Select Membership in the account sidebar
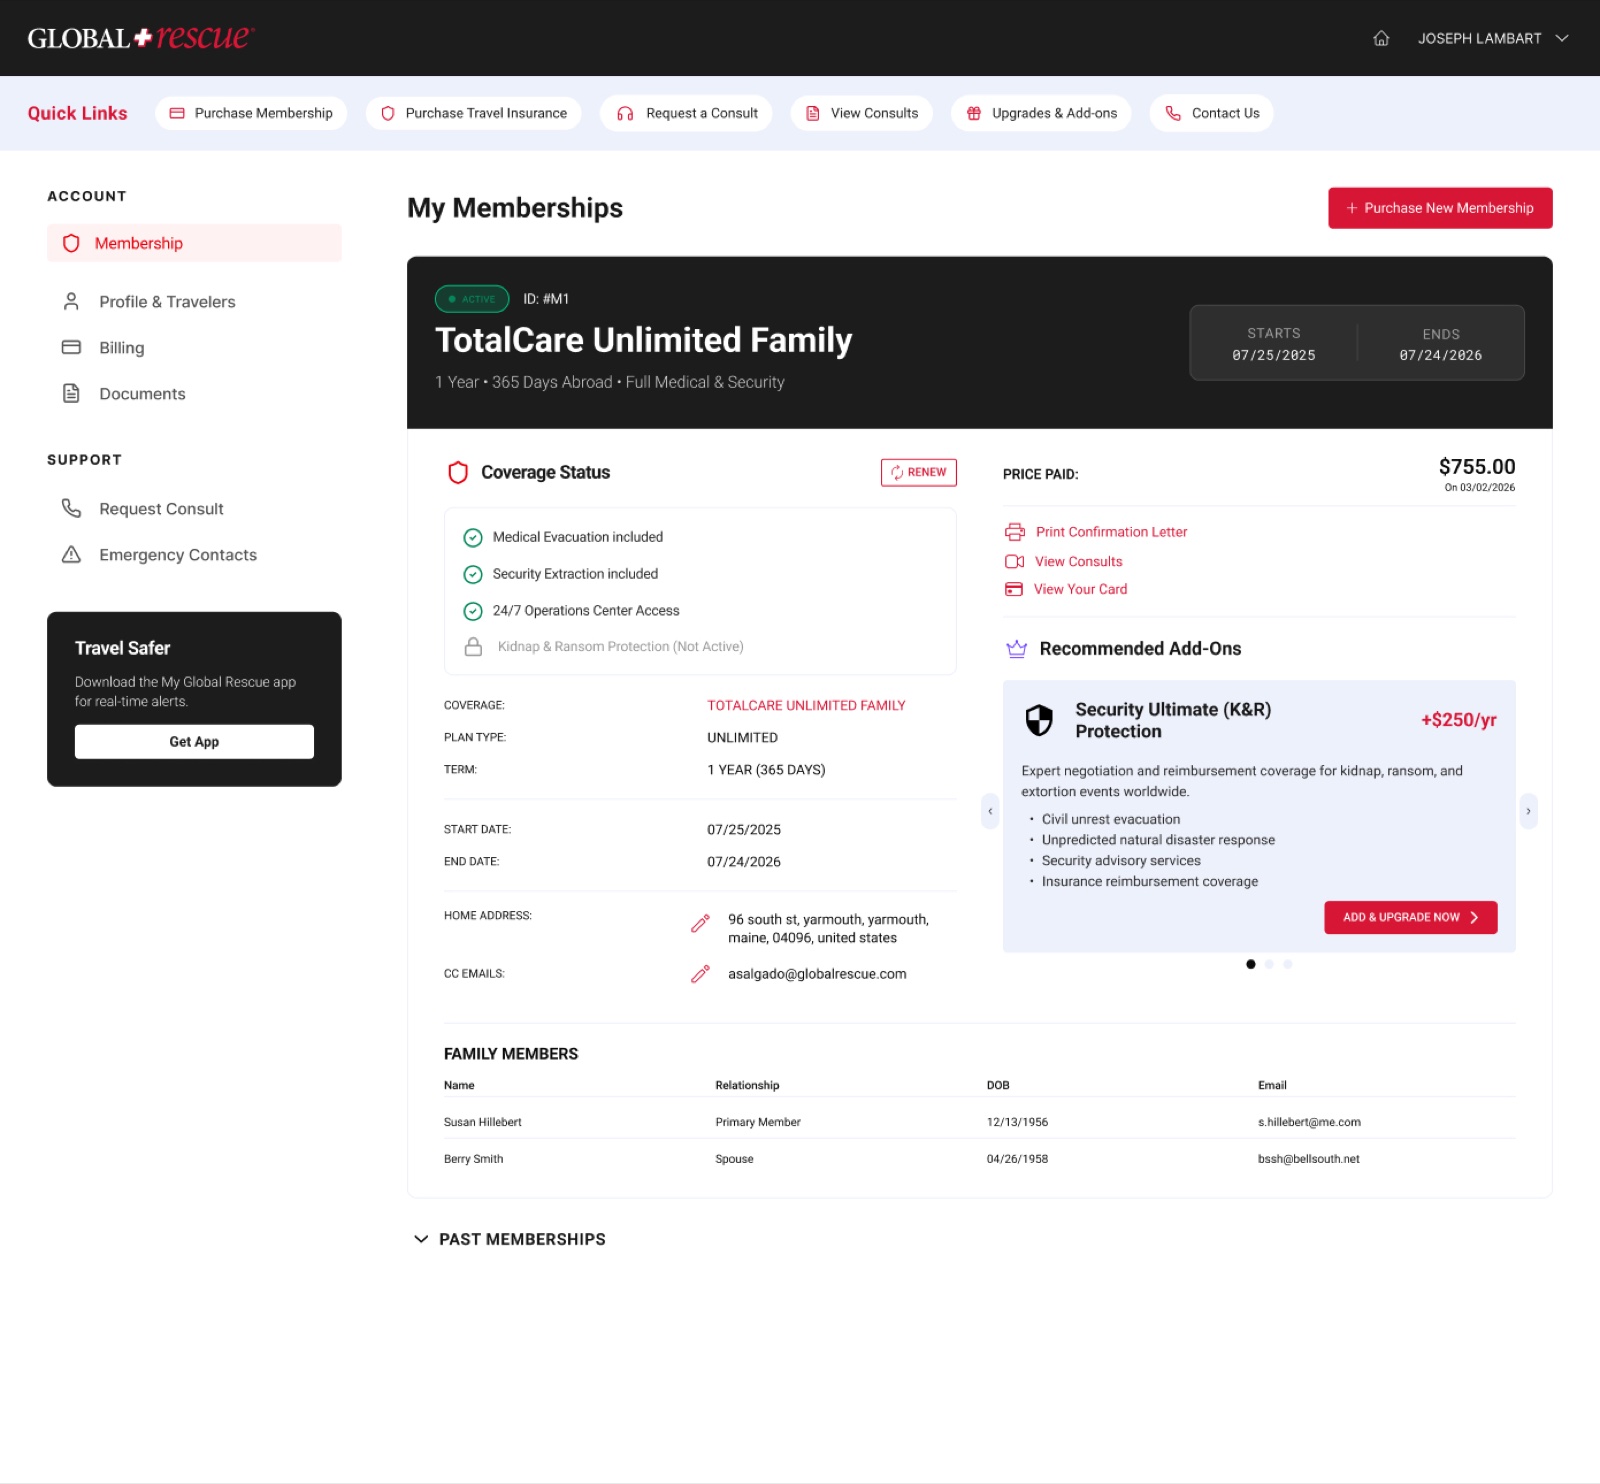1600x1484 pixels. 194,243
